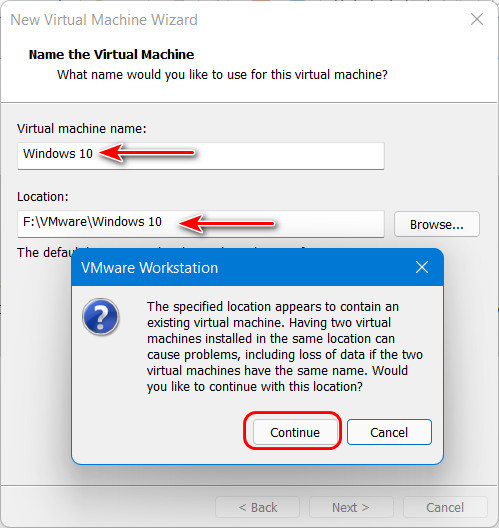Click the What name would you like subtitle

(222, 74)
